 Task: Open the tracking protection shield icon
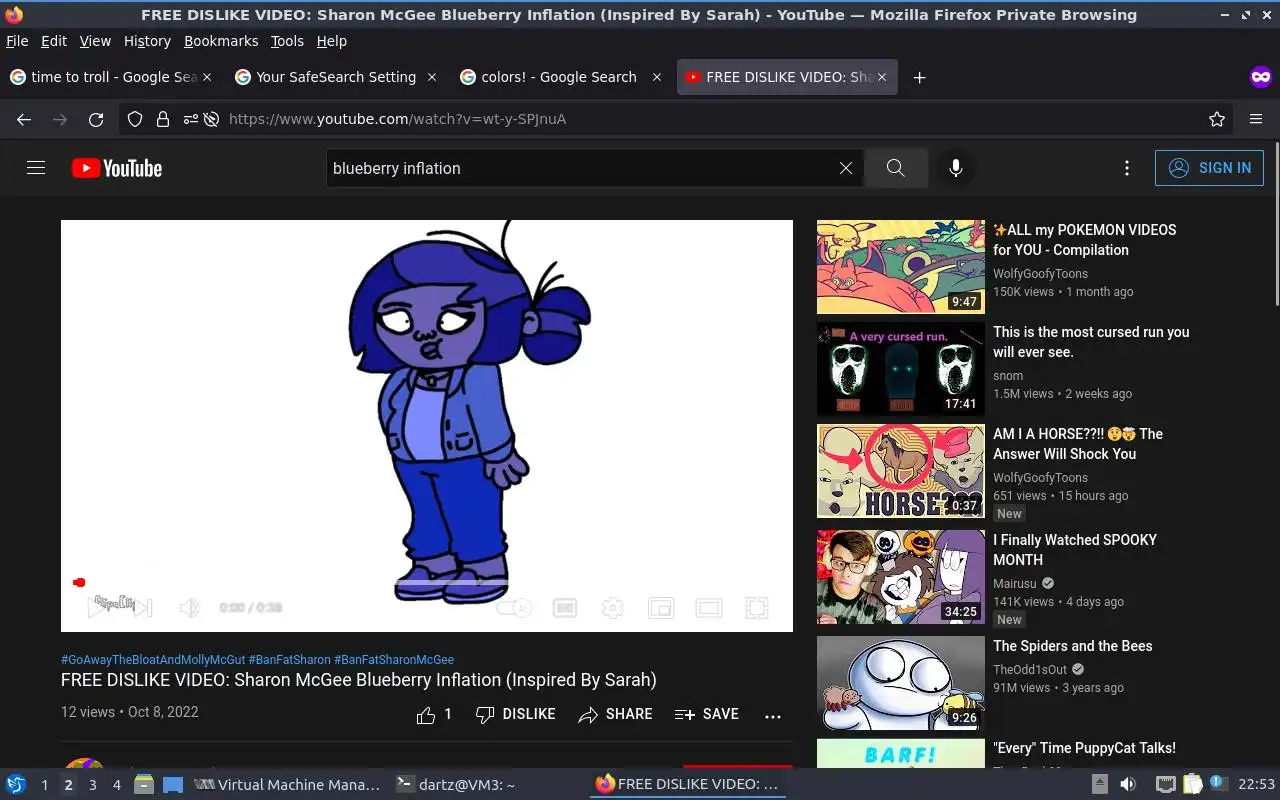[136, 119]
